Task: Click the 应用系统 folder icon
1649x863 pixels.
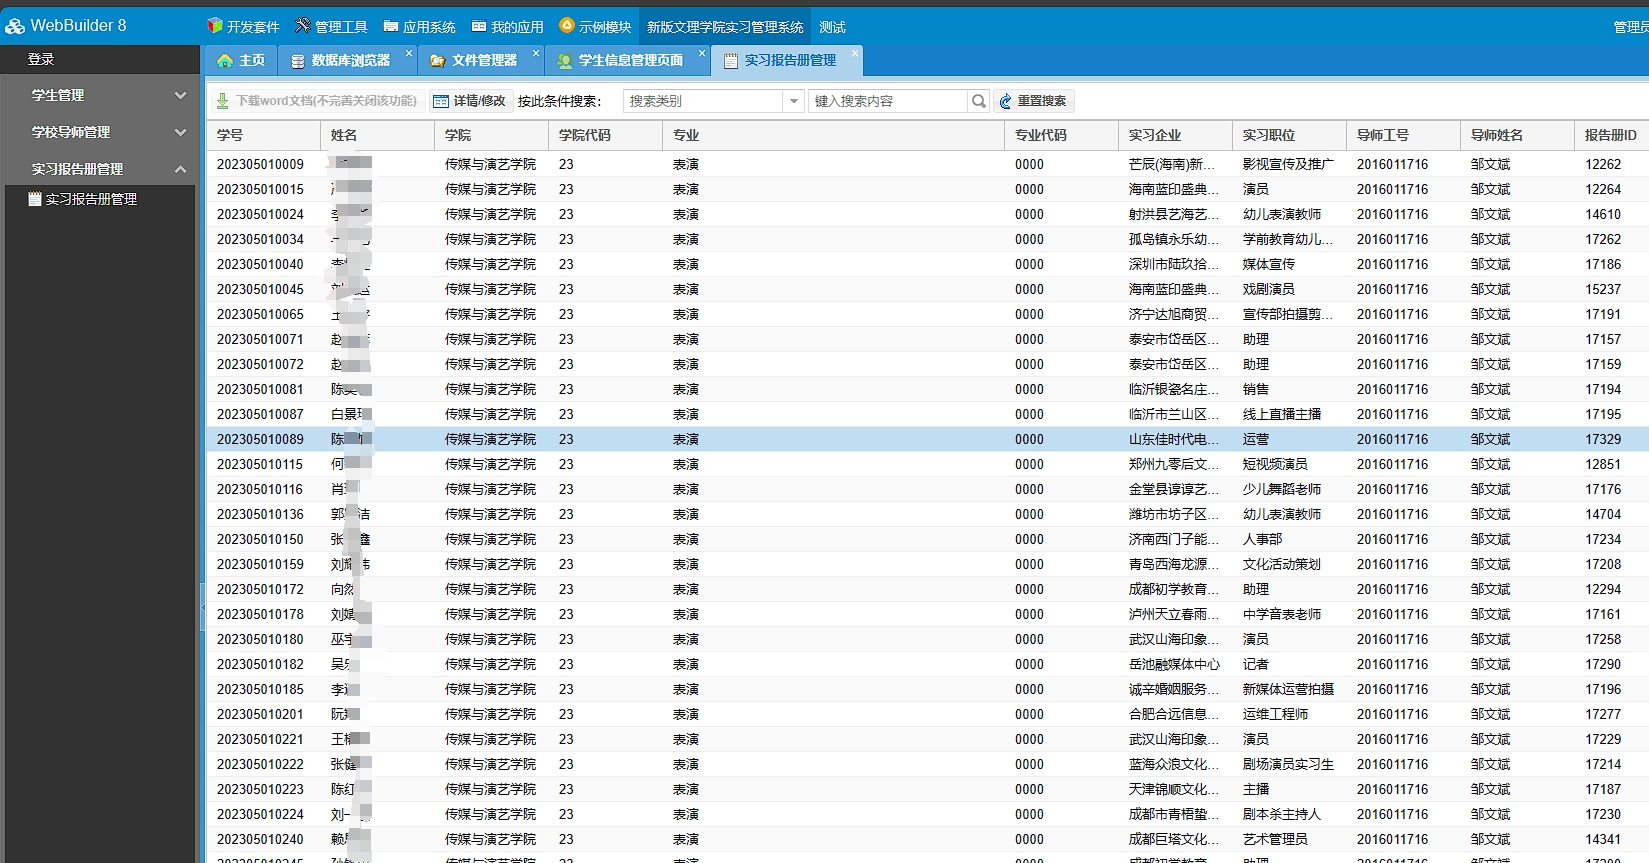Action: [390, 26]
